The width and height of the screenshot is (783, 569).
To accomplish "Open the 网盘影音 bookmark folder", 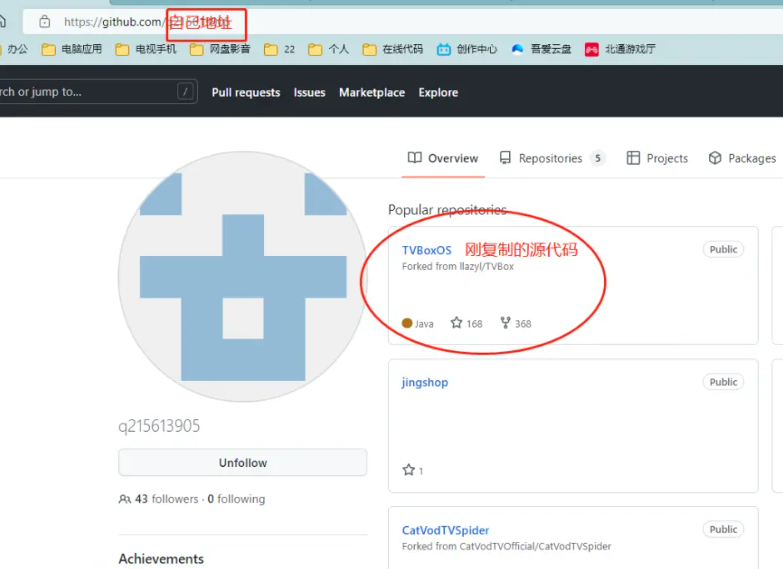I will [x=220, y=49].
